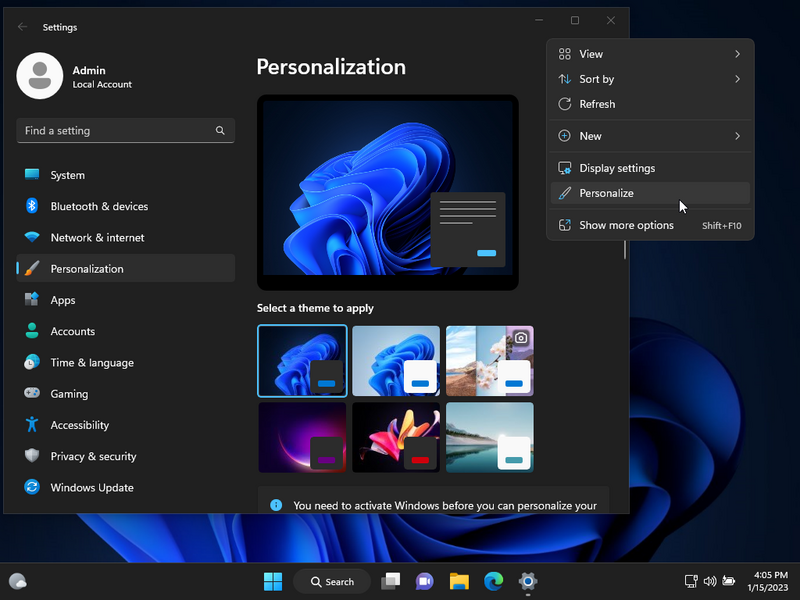Open Windows Update section

(x=92, y=487)
